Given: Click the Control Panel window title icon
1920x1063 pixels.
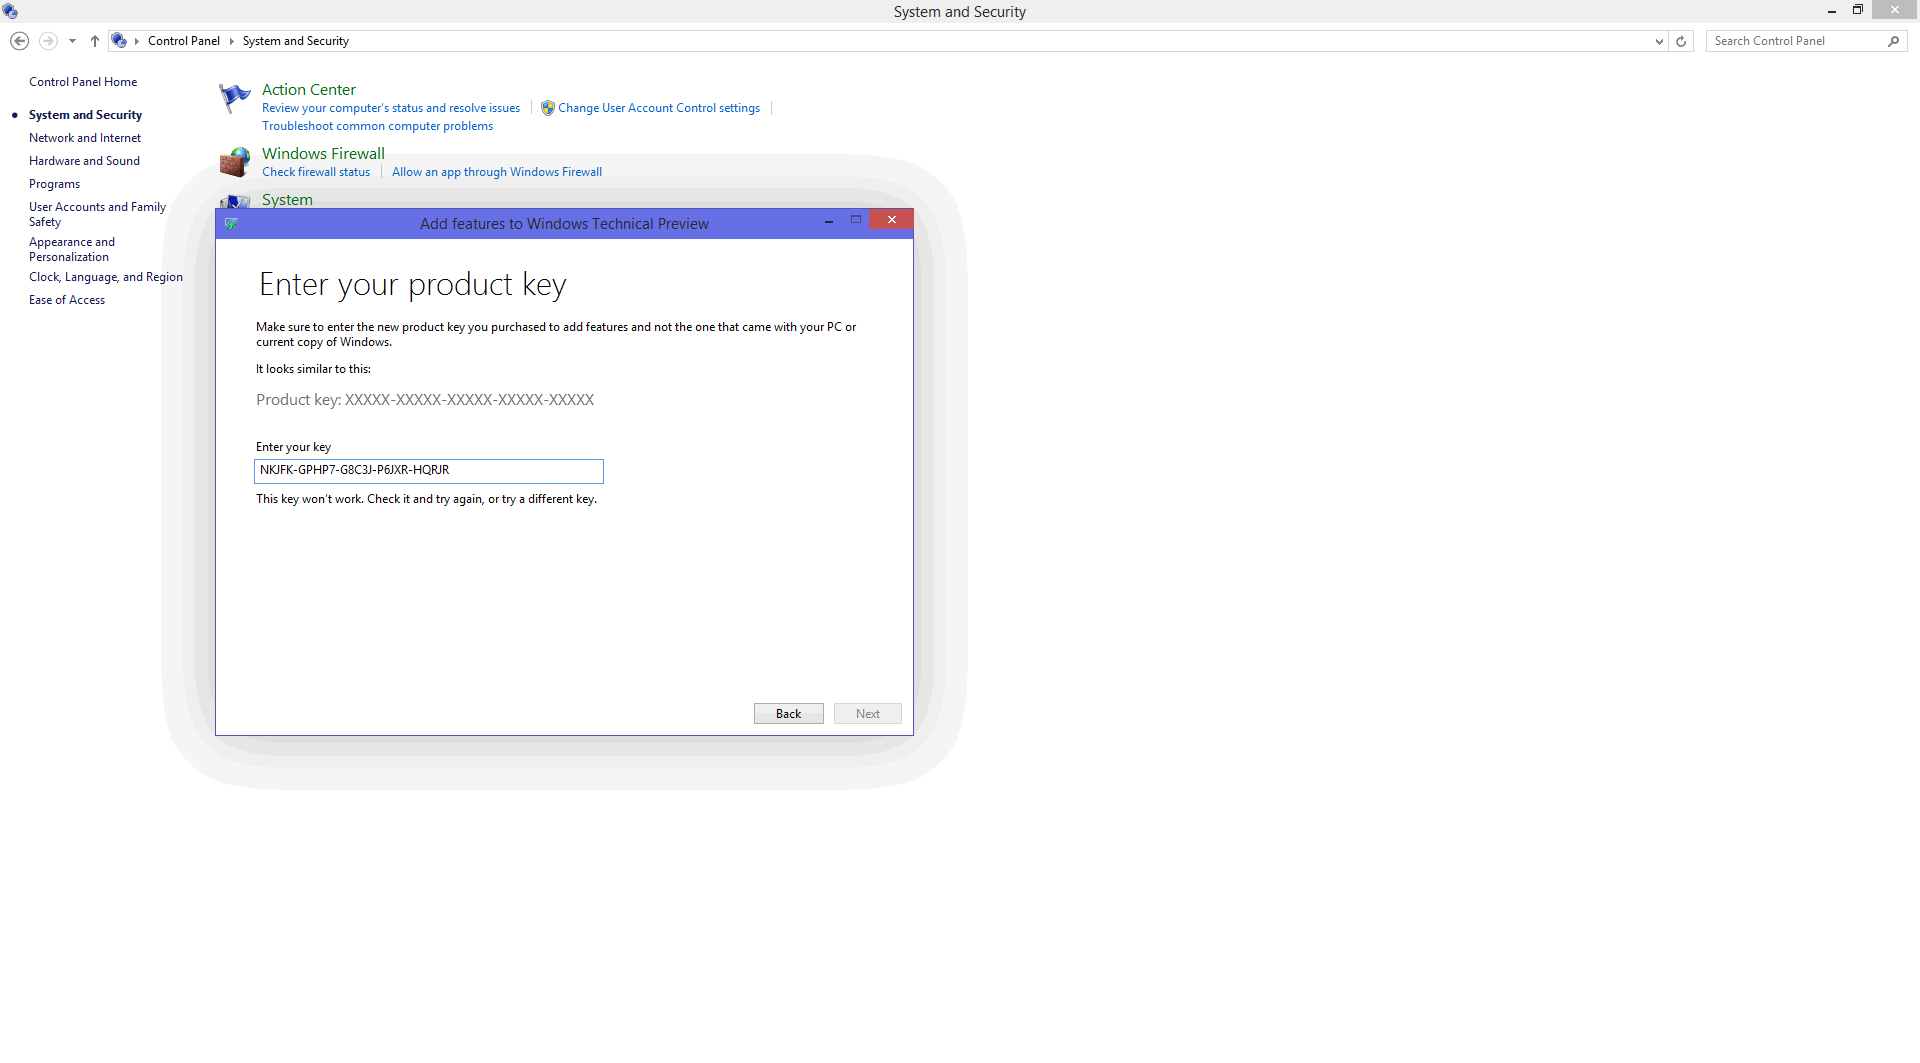Looking at the screenshot, I should [10, 11].
